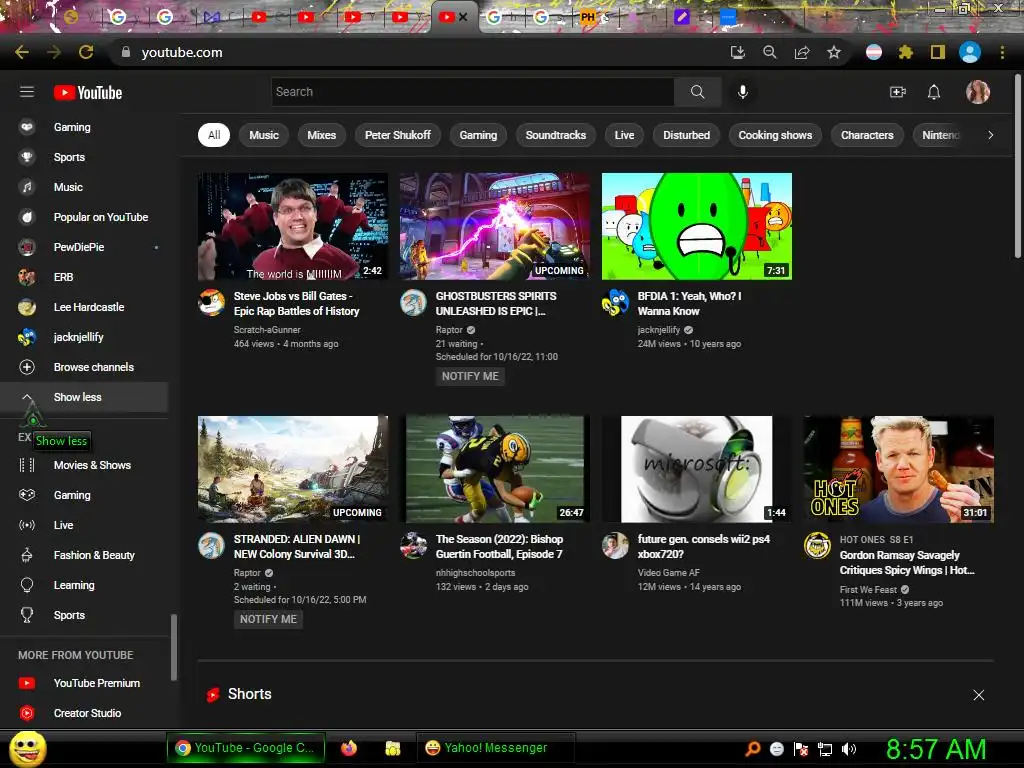Image resolution: width=1024 pixels, height=768 pixels.
Task: Launch Firefox from the taskbar
Action: pos(349,748)
